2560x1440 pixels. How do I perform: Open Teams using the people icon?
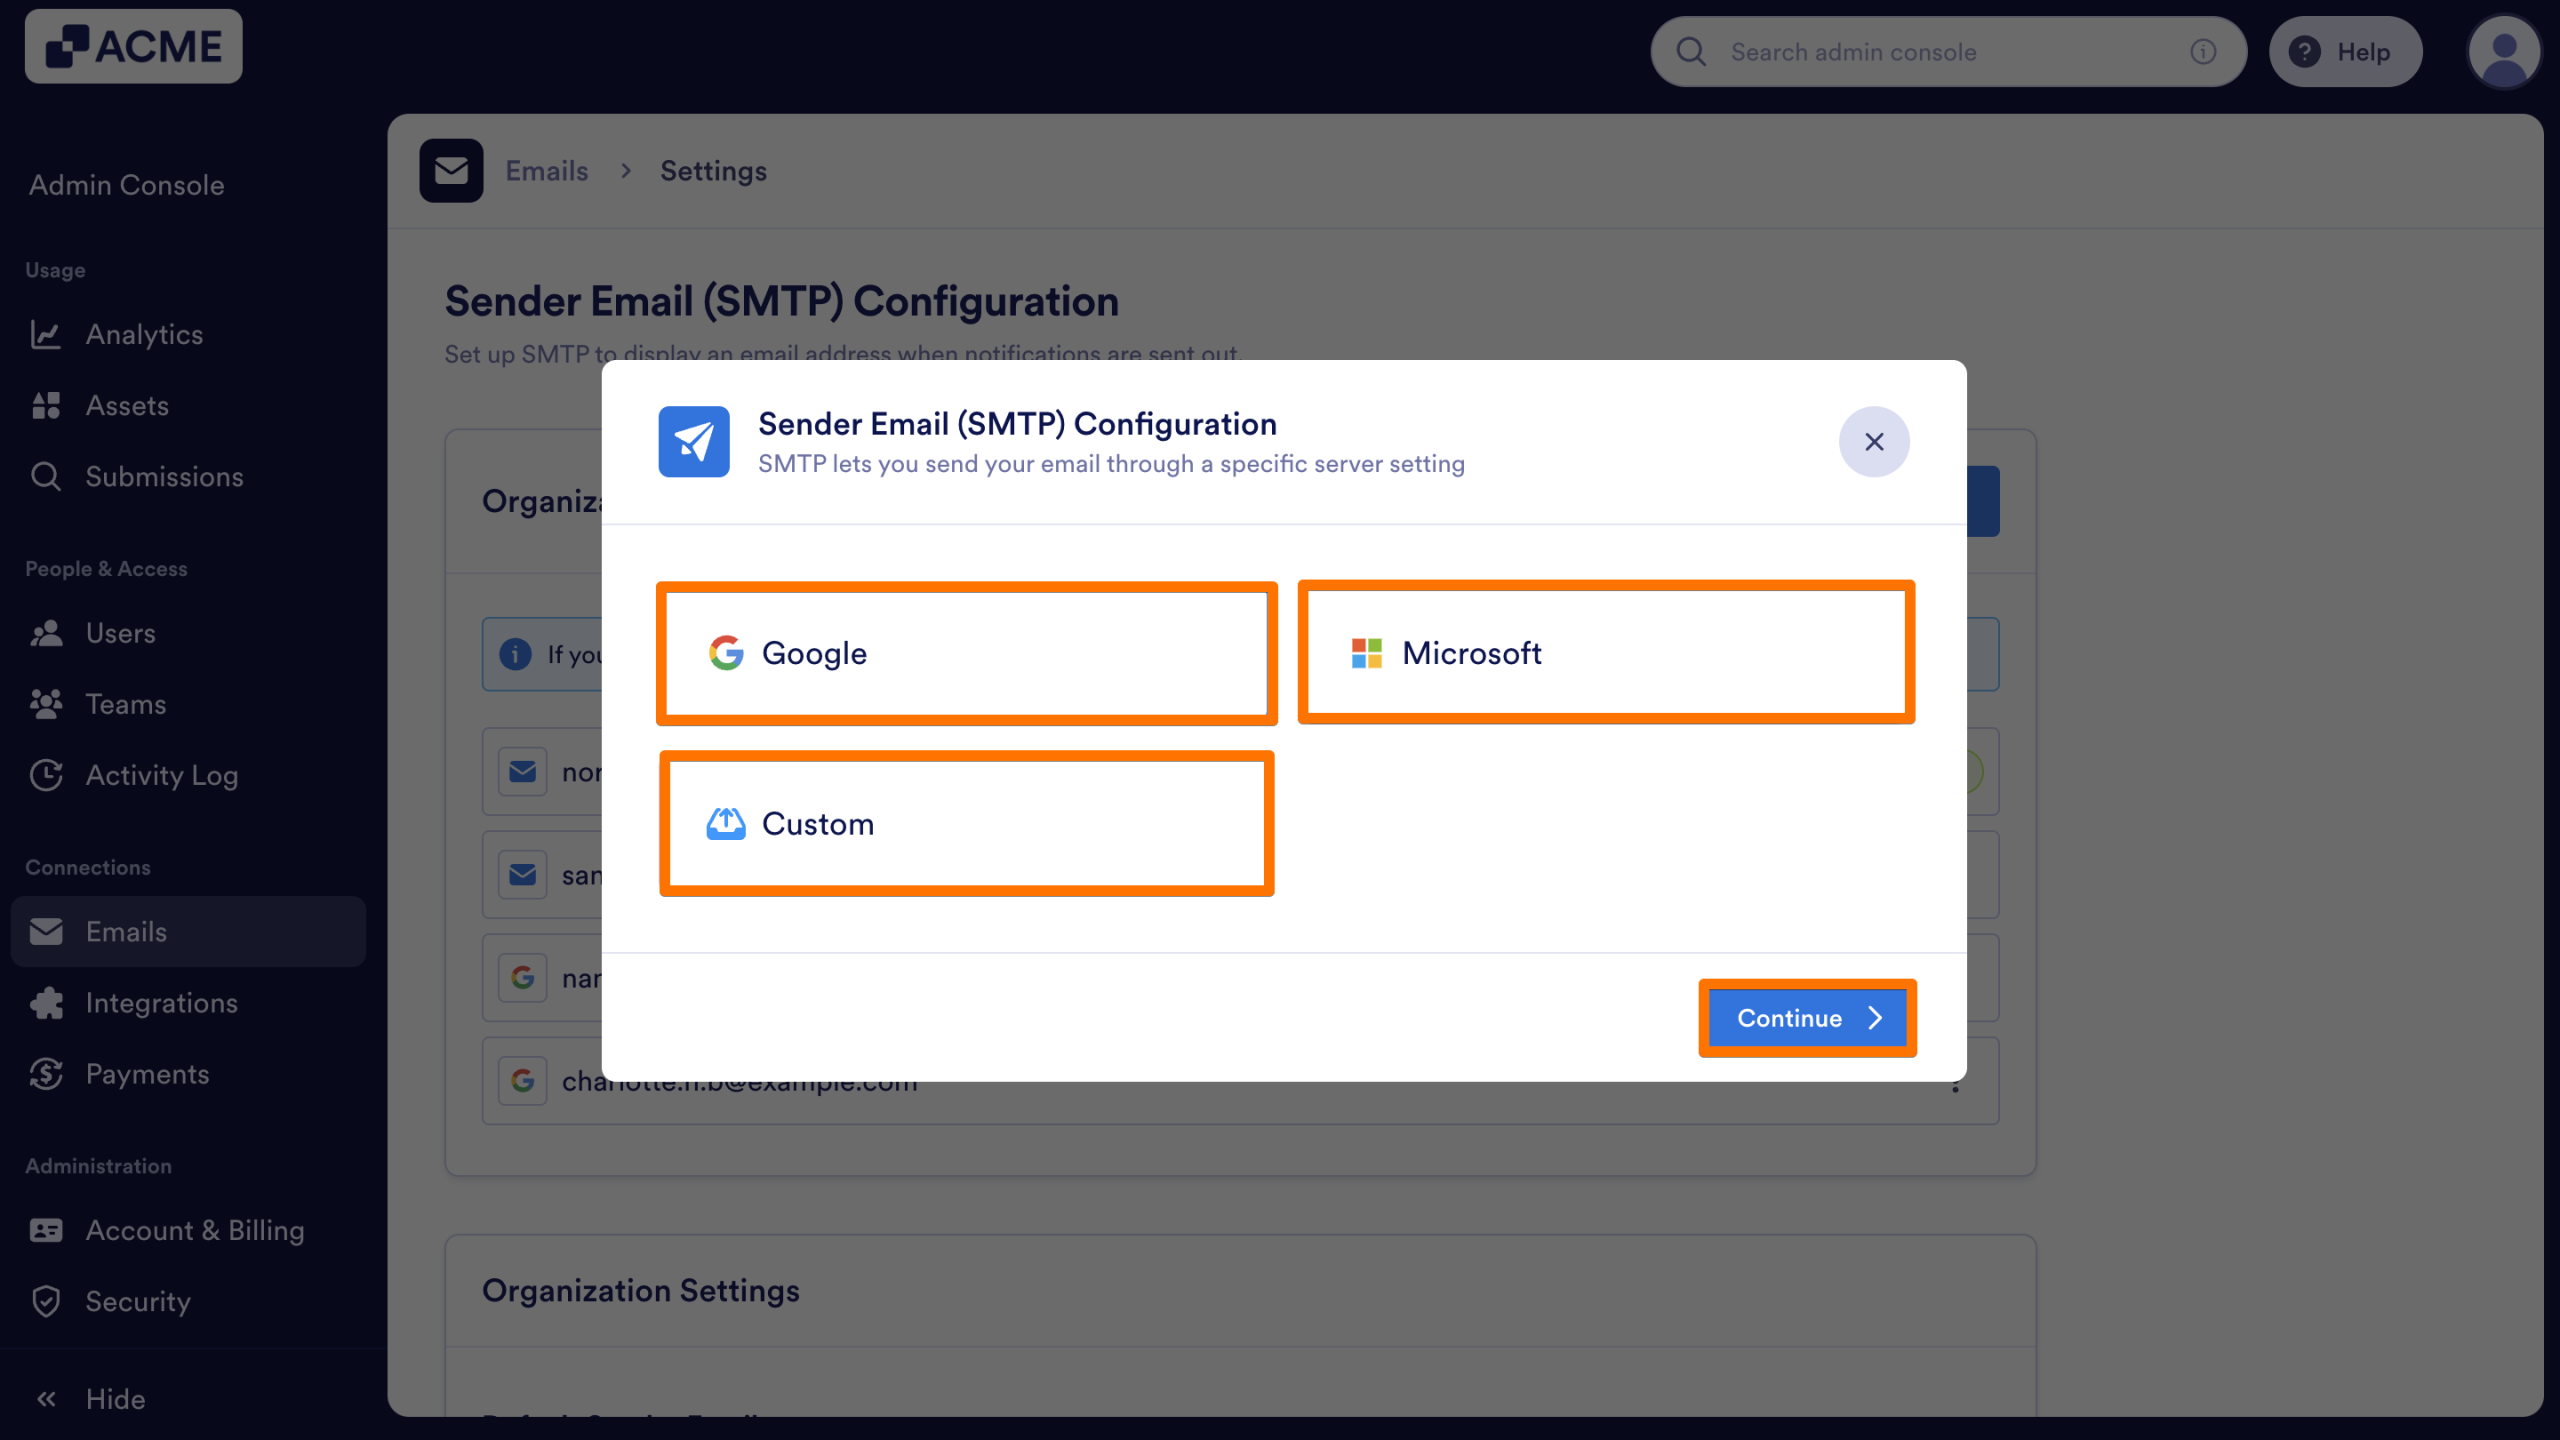[x=46, y=703]
